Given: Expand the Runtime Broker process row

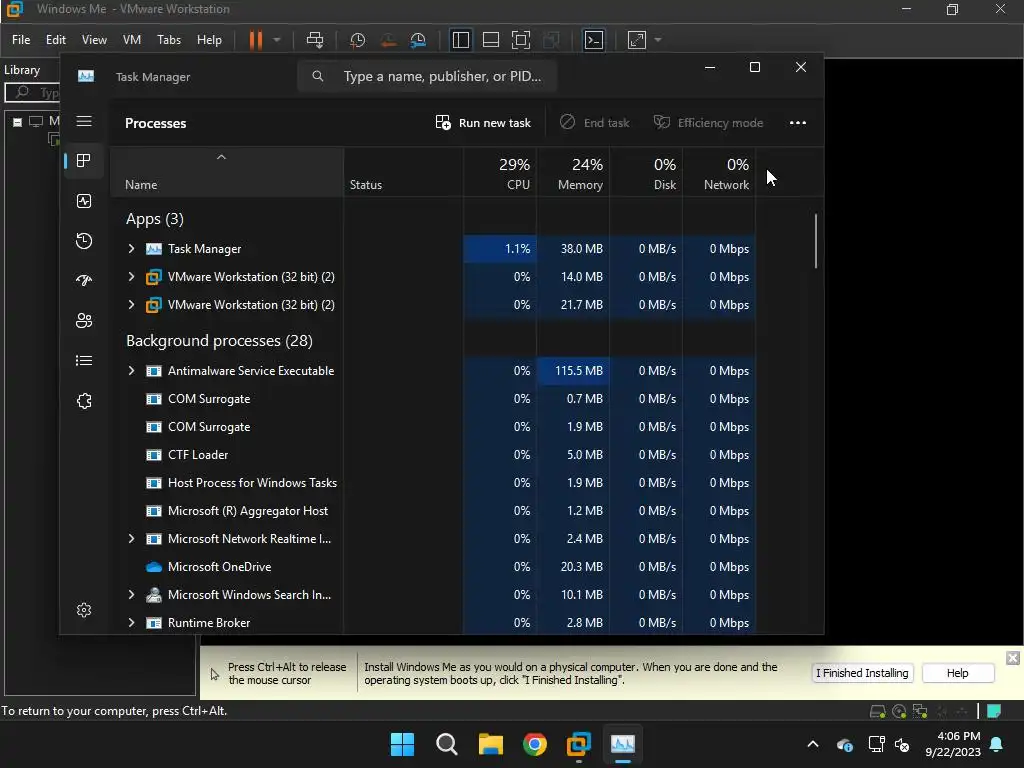Looking at the screenshot, I should [x=131, y=623].
